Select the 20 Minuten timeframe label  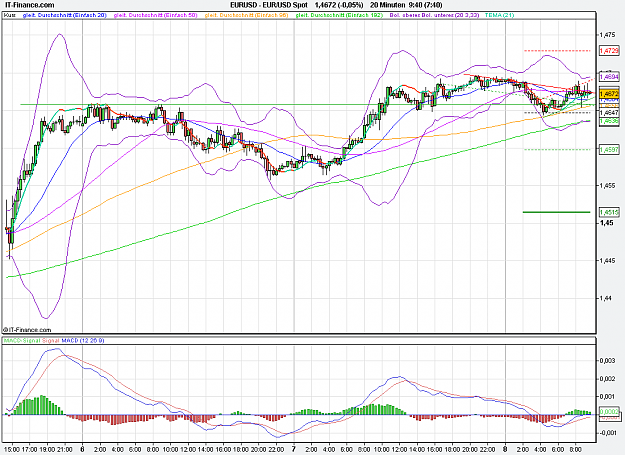click(387, 5)
